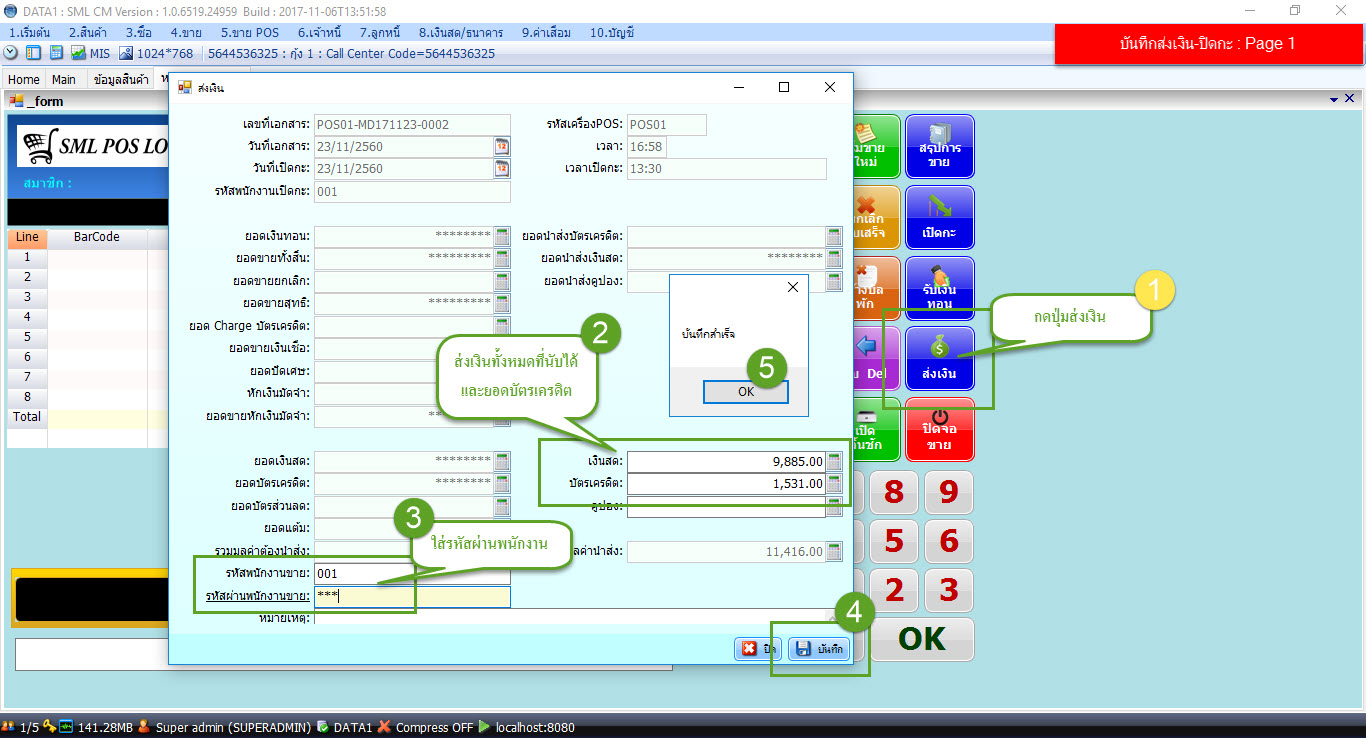This screenshot has height=738, width=1366.
Task: Open calendar picker for วันที่เอกสาร
Action: pyautogui.click(x=502, y=147)
